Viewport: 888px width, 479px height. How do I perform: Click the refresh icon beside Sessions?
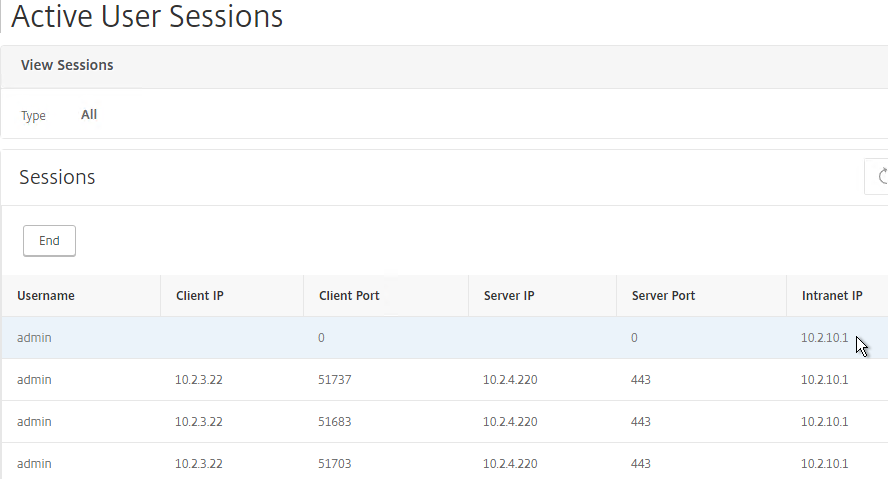[x=879, y=177]
